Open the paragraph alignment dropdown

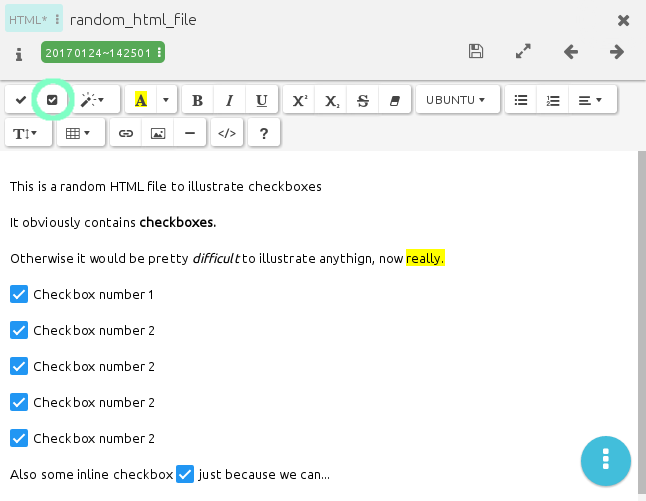[590, 100]
